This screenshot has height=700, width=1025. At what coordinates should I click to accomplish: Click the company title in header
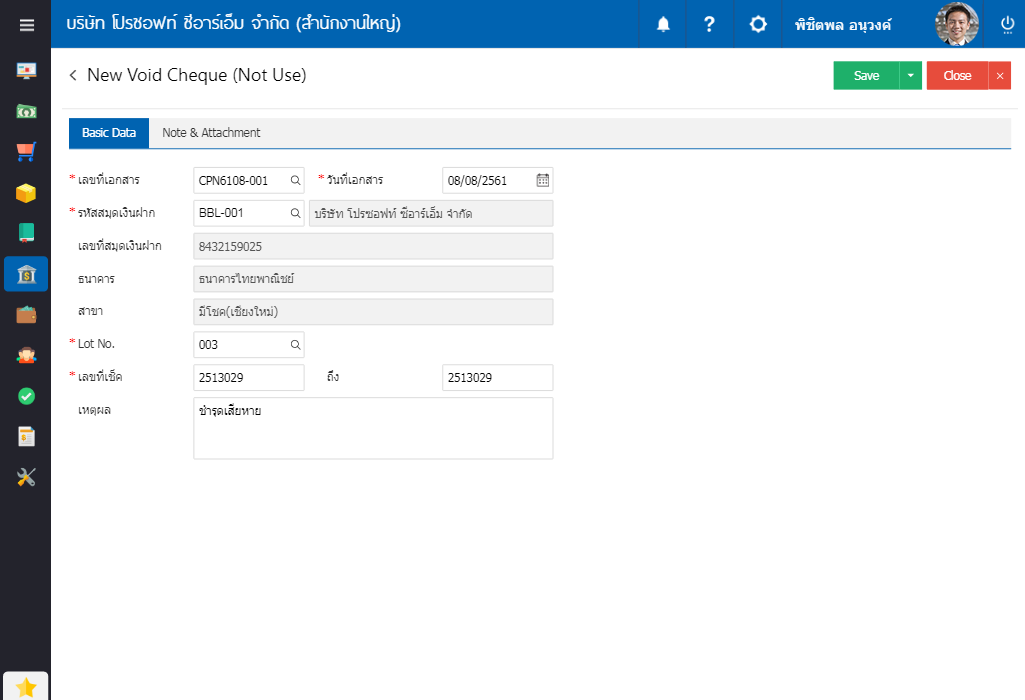[233, 24]
